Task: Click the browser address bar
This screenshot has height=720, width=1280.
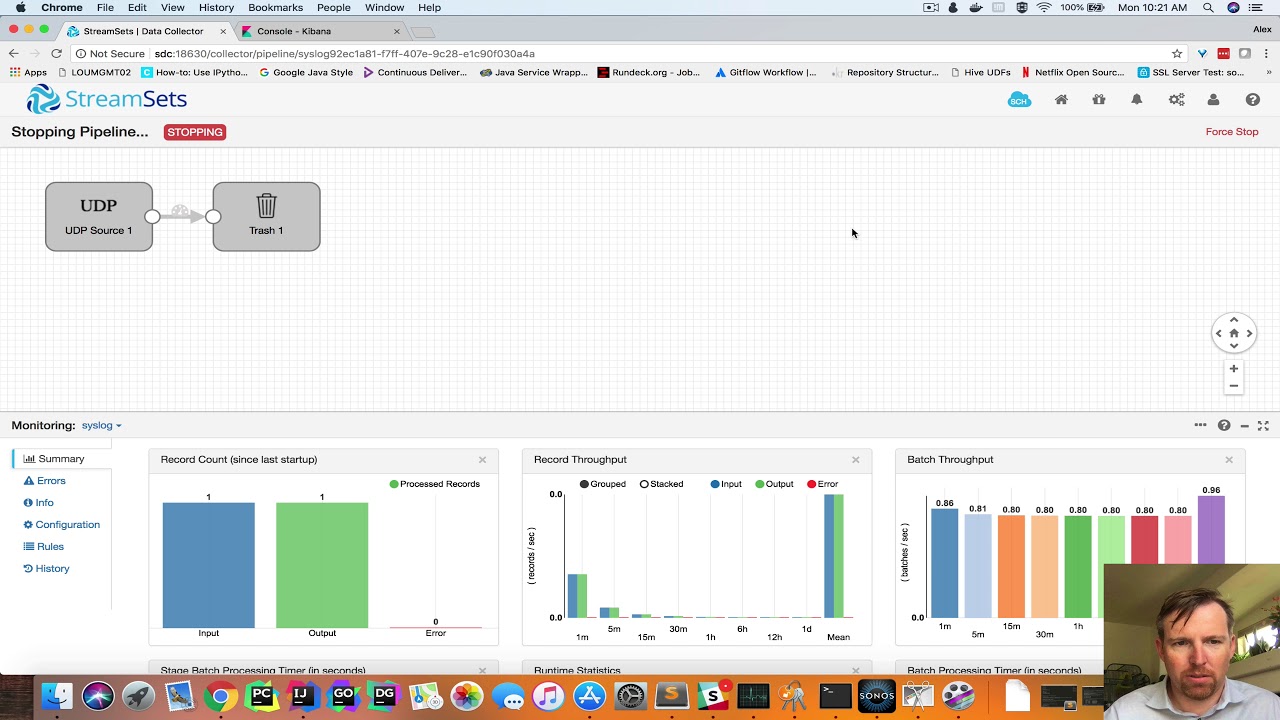Action: tap(620, 54)
